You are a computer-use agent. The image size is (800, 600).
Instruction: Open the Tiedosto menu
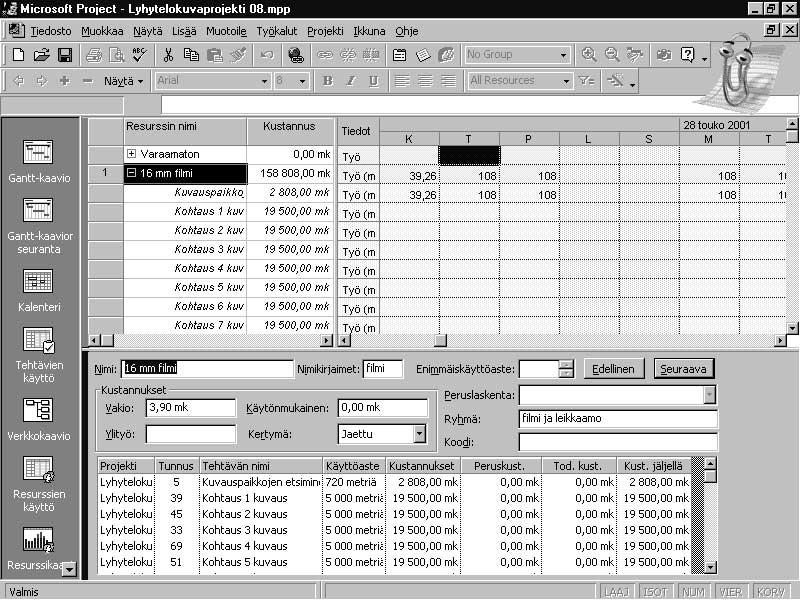51,31
